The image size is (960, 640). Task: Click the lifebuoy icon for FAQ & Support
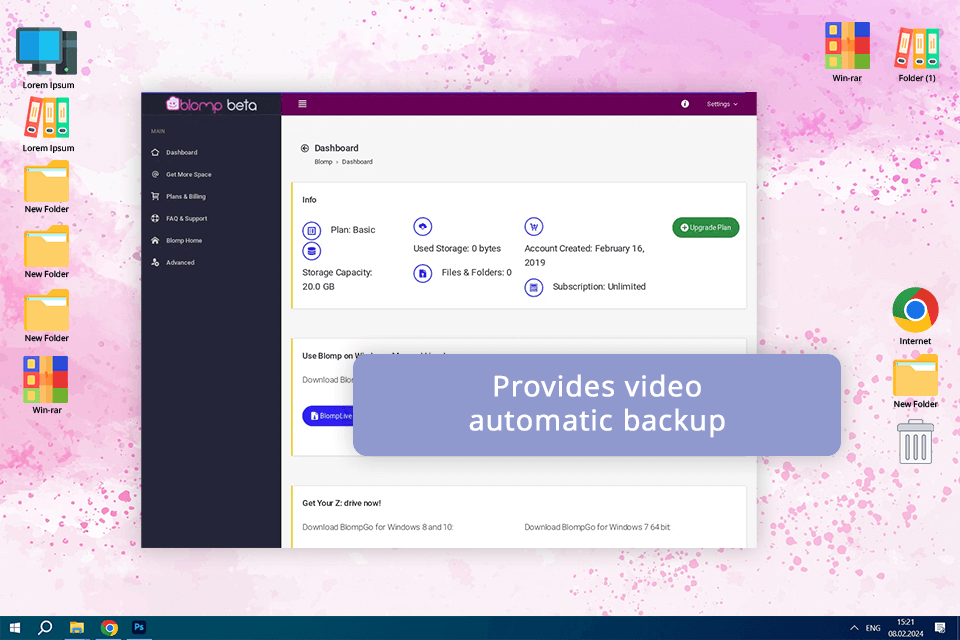click(155, 218)
